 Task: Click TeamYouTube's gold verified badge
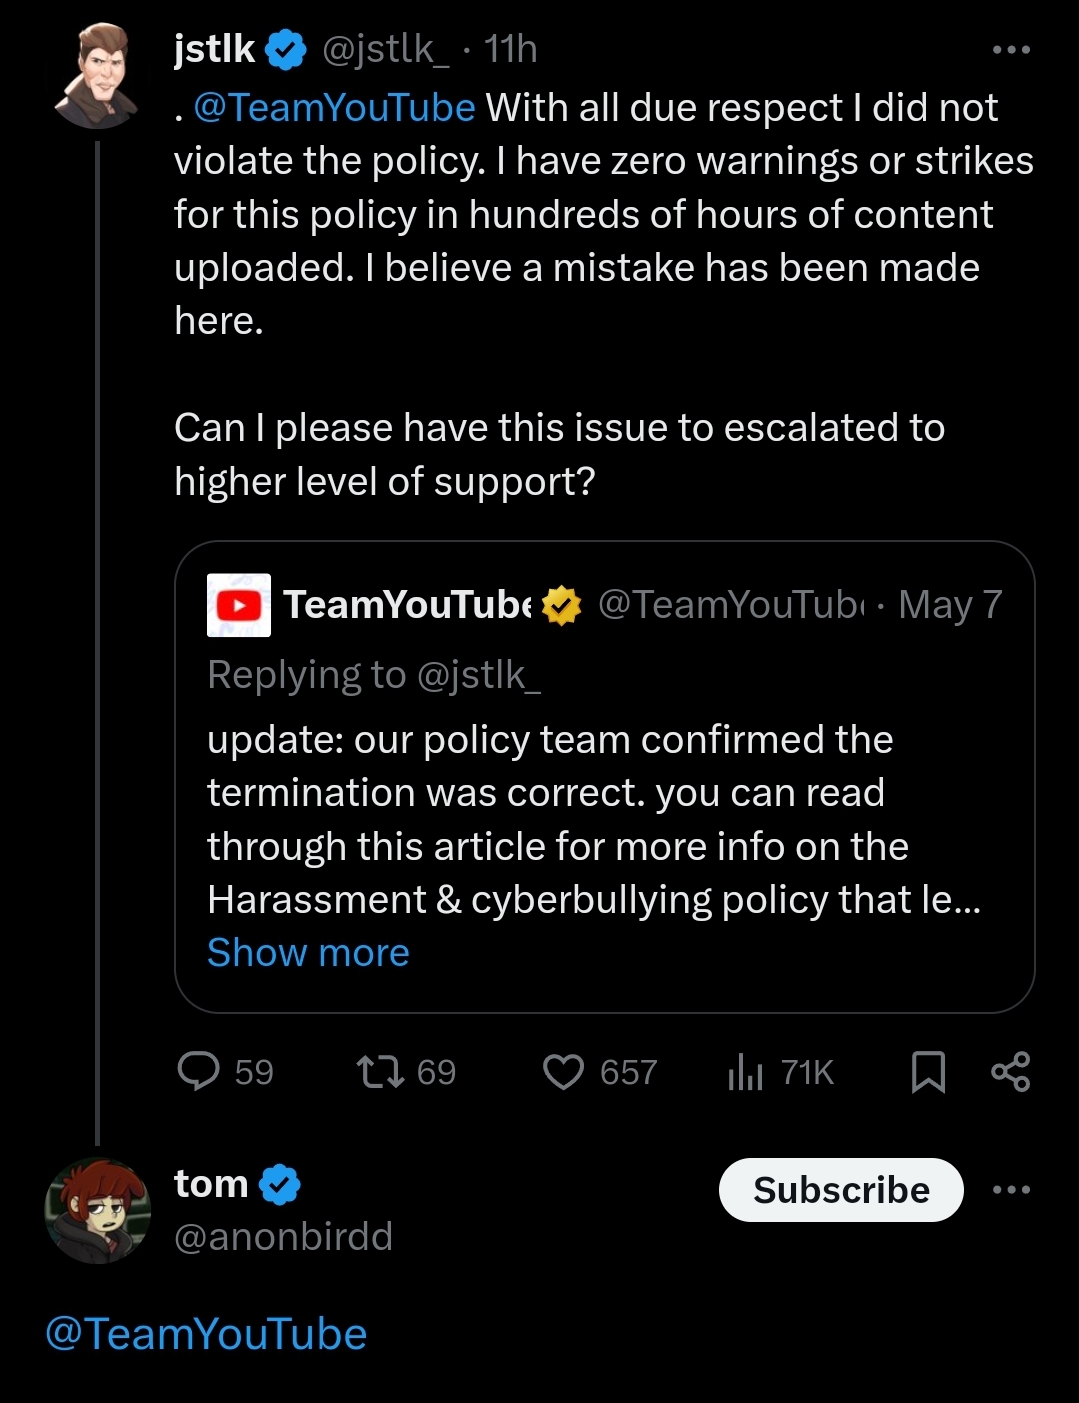562,605
